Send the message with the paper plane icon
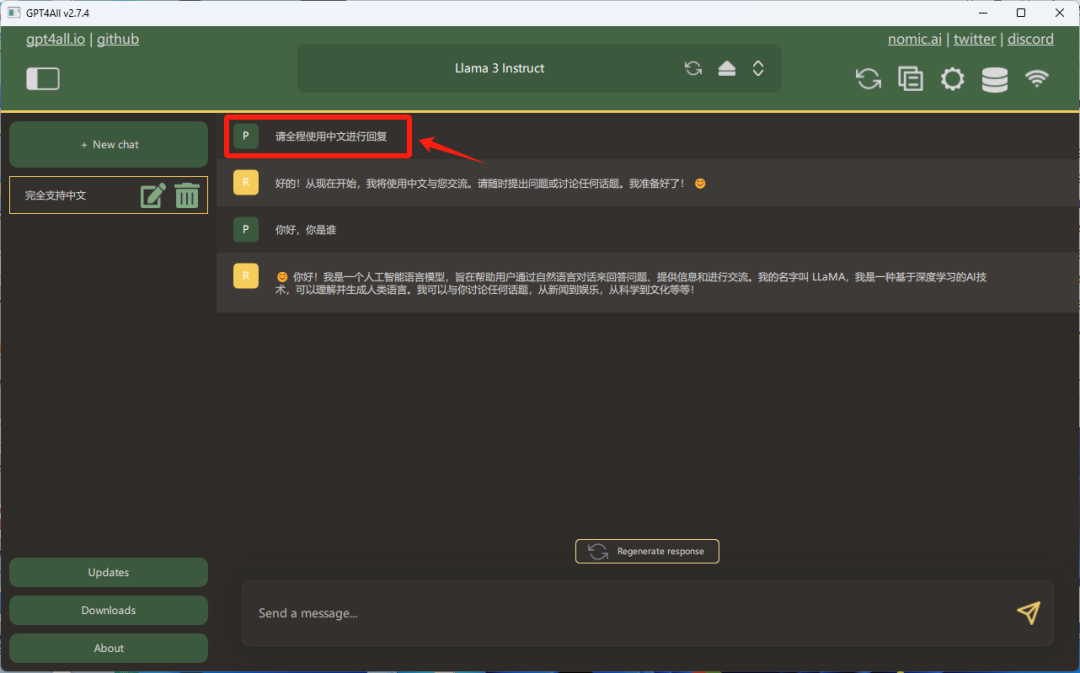The image size is (1080, 673). (x=1028, y=612)
